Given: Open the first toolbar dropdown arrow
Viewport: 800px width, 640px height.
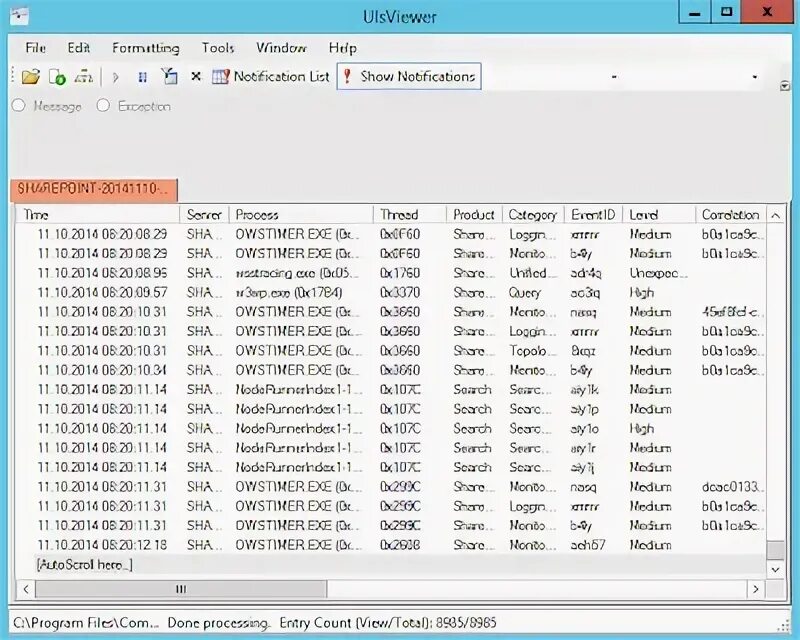Looking at the screenshot, I should [x=614, y=77].
